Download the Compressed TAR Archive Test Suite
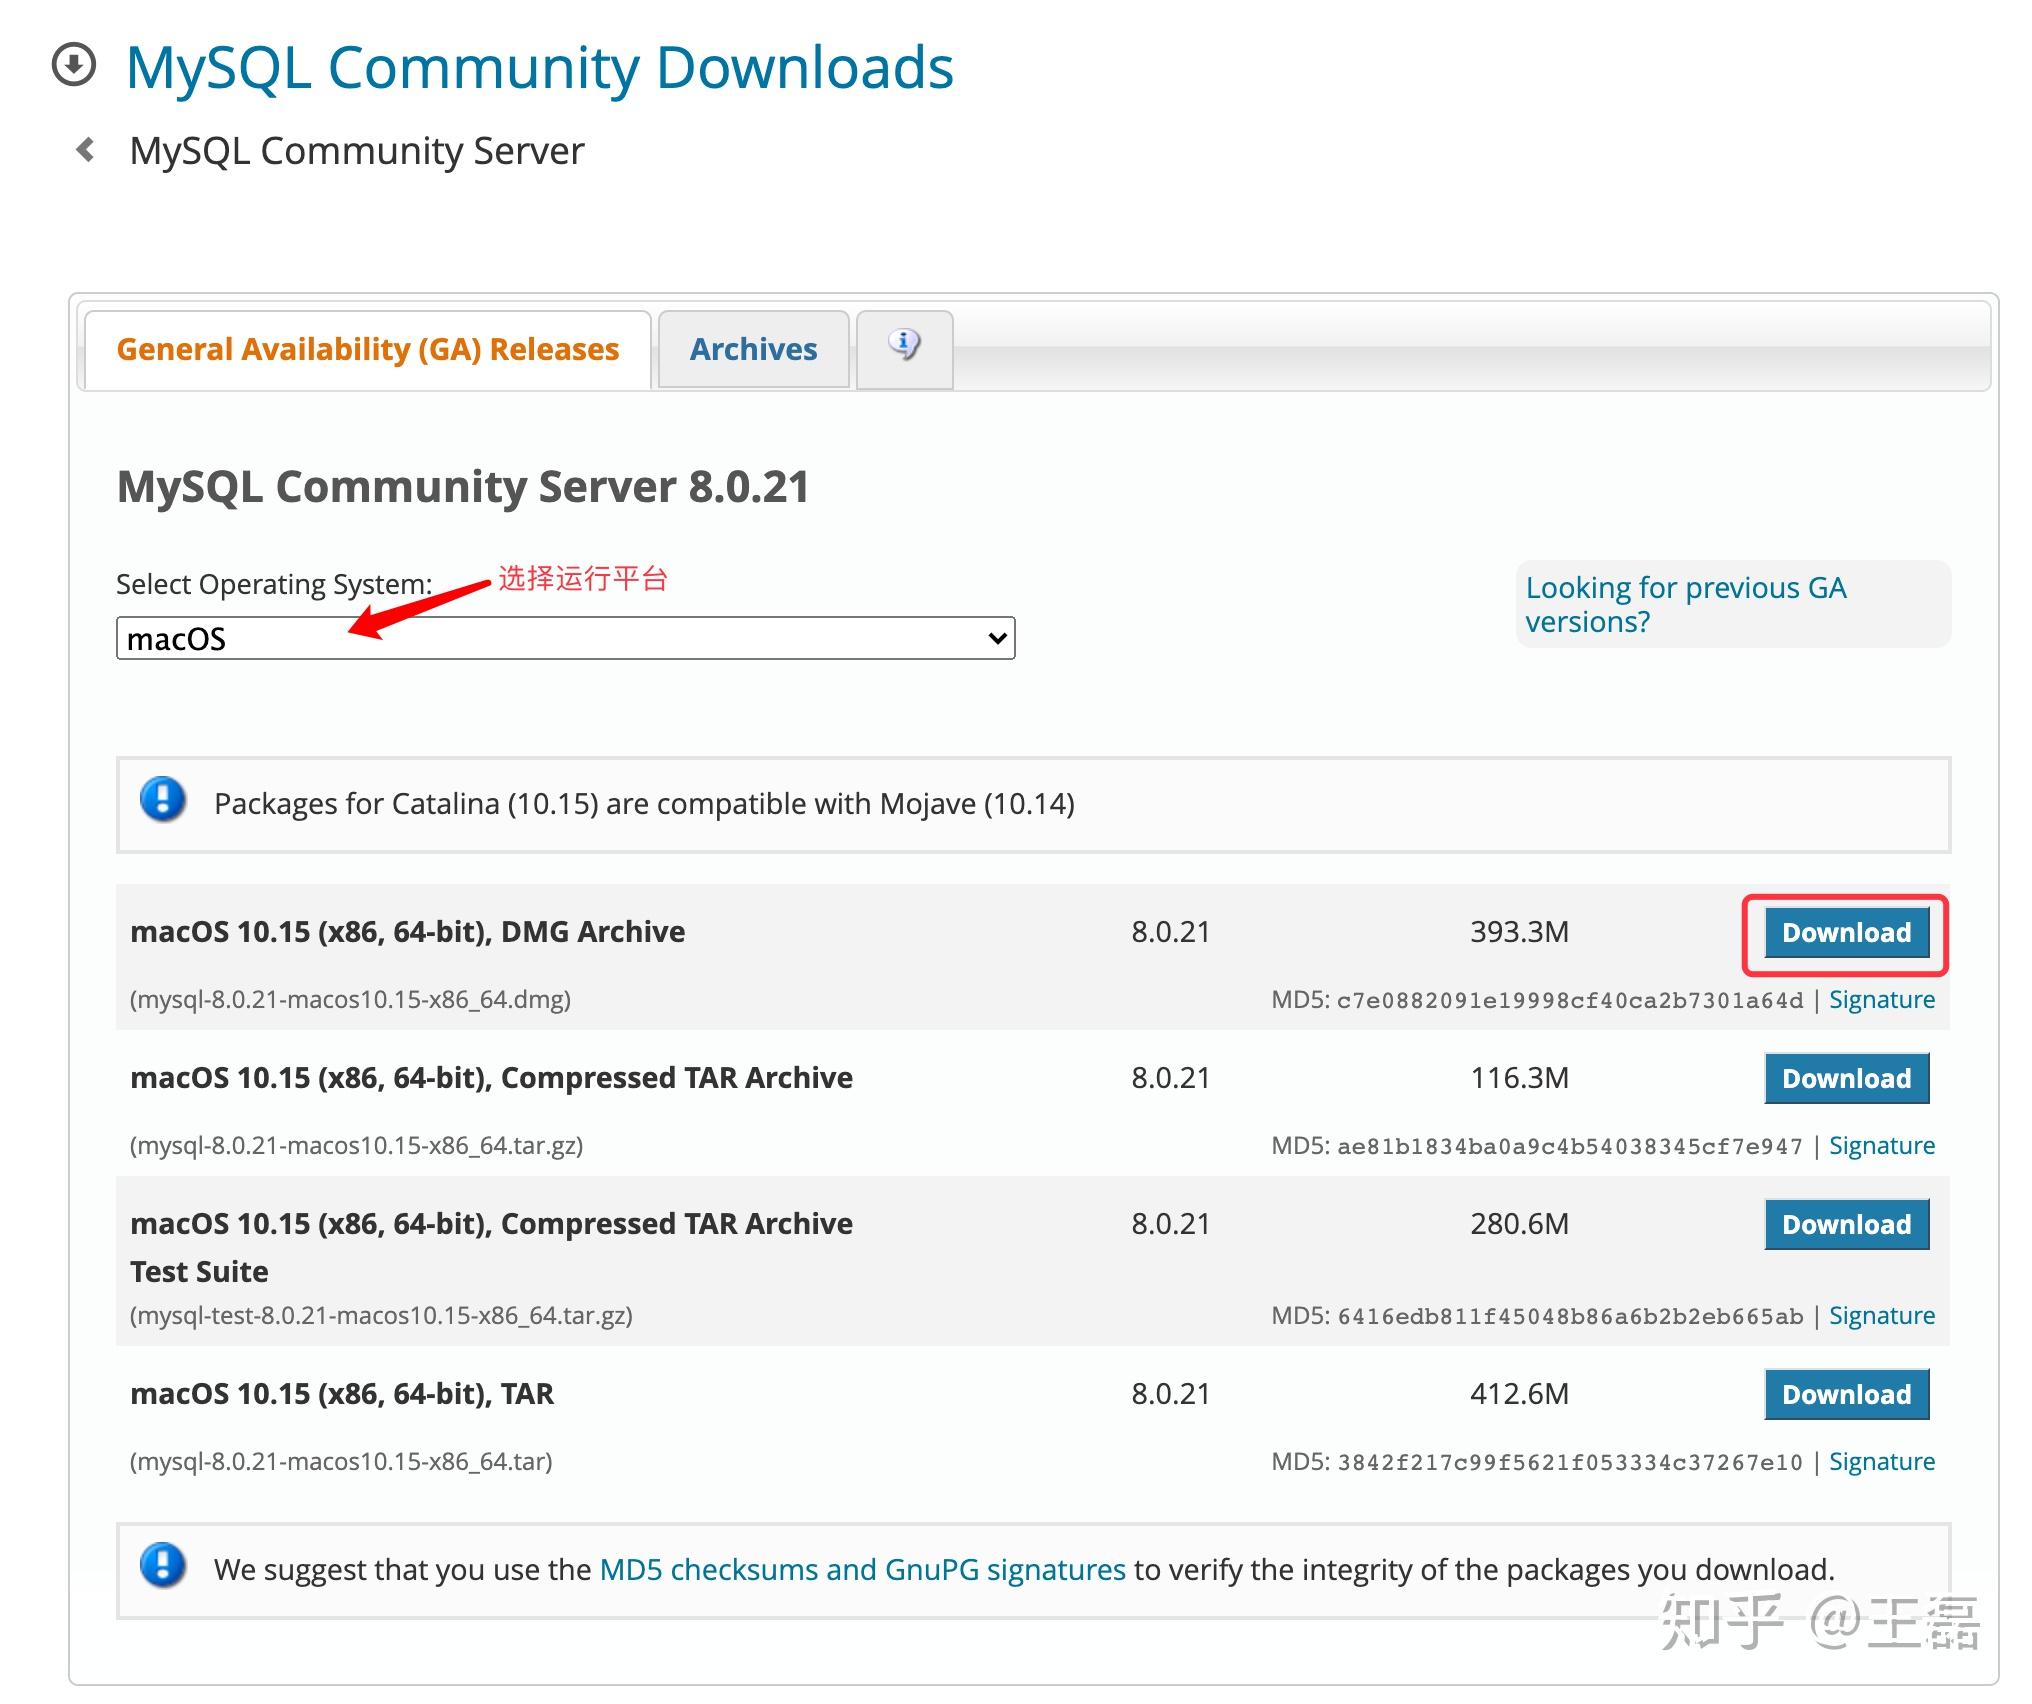 1845,1224
